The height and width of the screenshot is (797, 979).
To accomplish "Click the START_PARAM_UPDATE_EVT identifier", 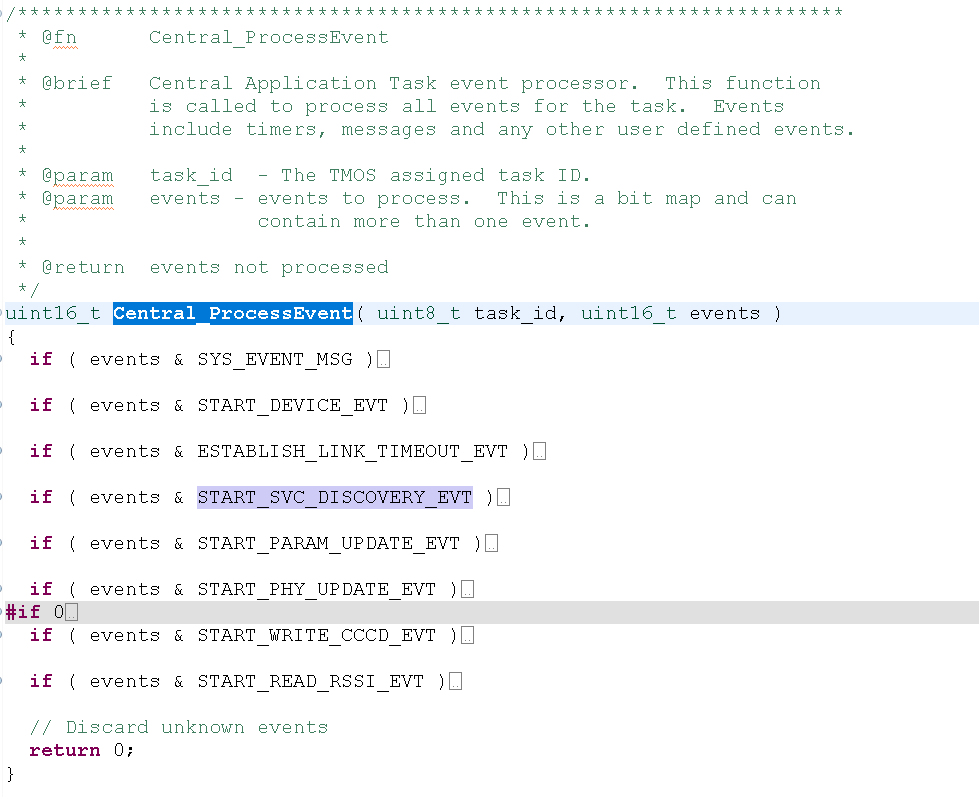I will click(329, 544).
